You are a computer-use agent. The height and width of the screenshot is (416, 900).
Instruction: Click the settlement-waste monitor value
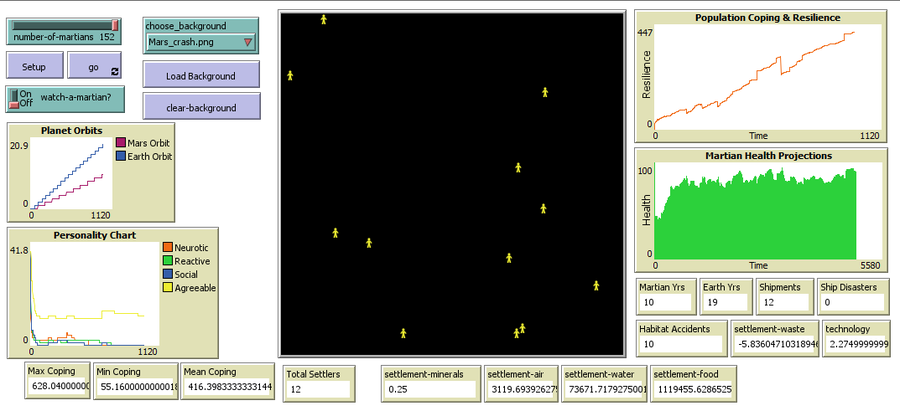coord(775,344)
